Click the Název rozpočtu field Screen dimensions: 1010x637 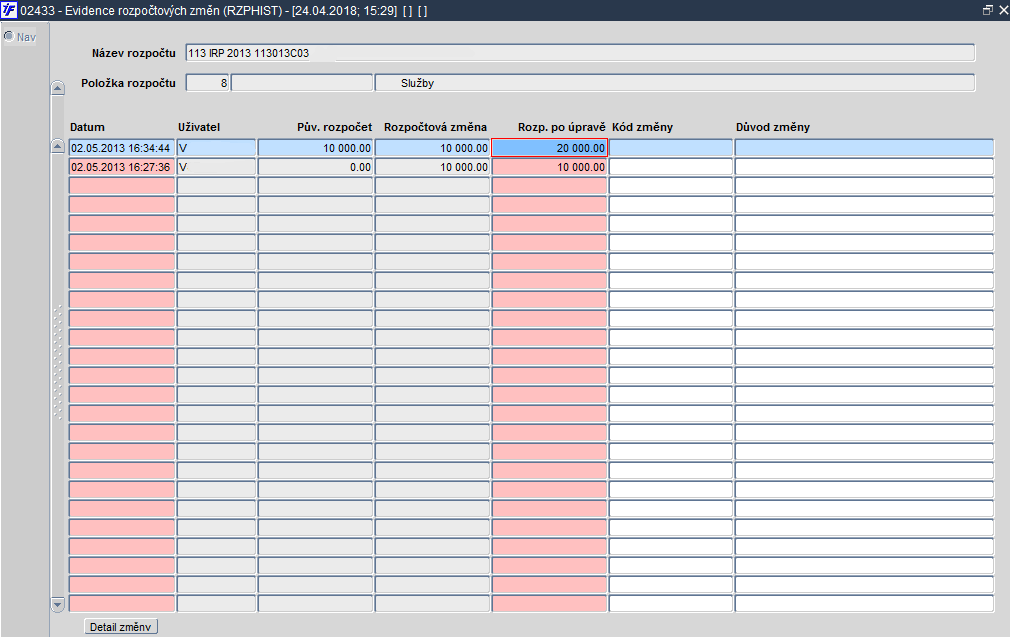coord(580,53)
